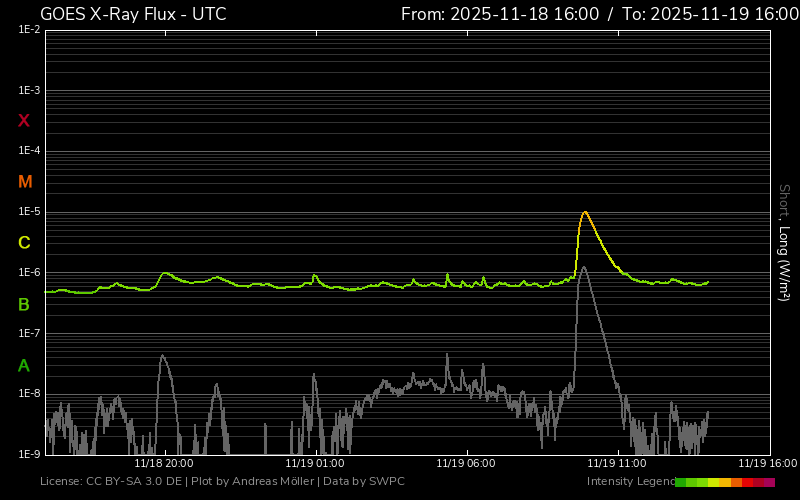Image resolution: width=800 pixels, height=500 pixels.
Task: Click the 1E-5 y-axis tick label
Action: point(29,212)
